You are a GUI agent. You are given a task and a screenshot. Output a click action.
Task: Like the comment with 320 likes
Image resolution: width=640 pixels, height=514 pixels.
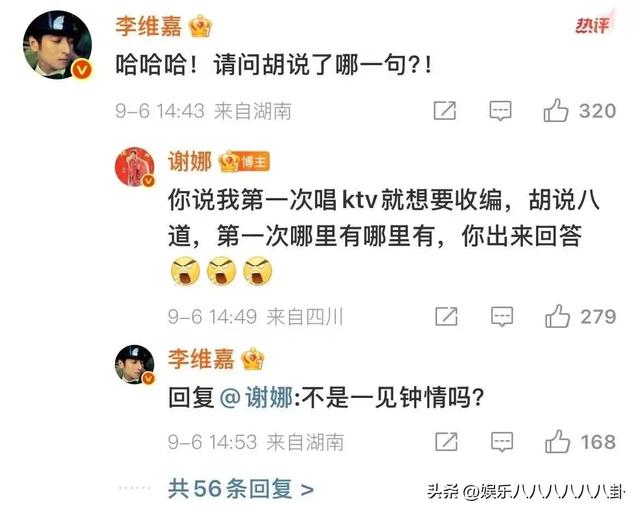pyautogui.click(x=556, y=110)
